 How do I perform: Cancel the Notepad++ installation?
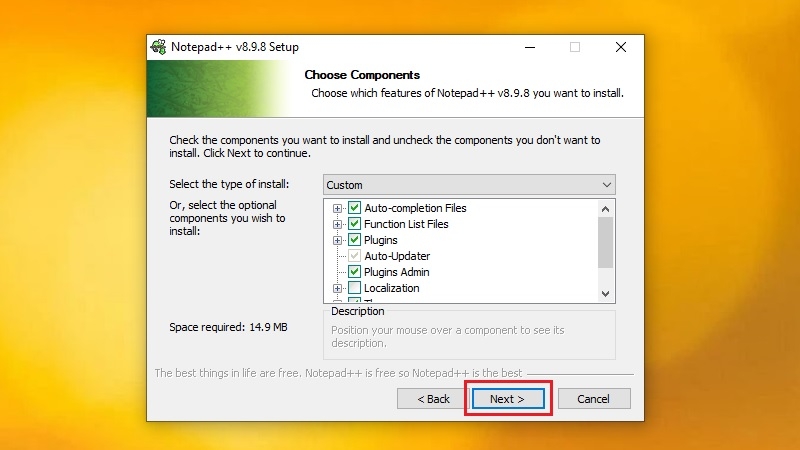click(594, 398)
